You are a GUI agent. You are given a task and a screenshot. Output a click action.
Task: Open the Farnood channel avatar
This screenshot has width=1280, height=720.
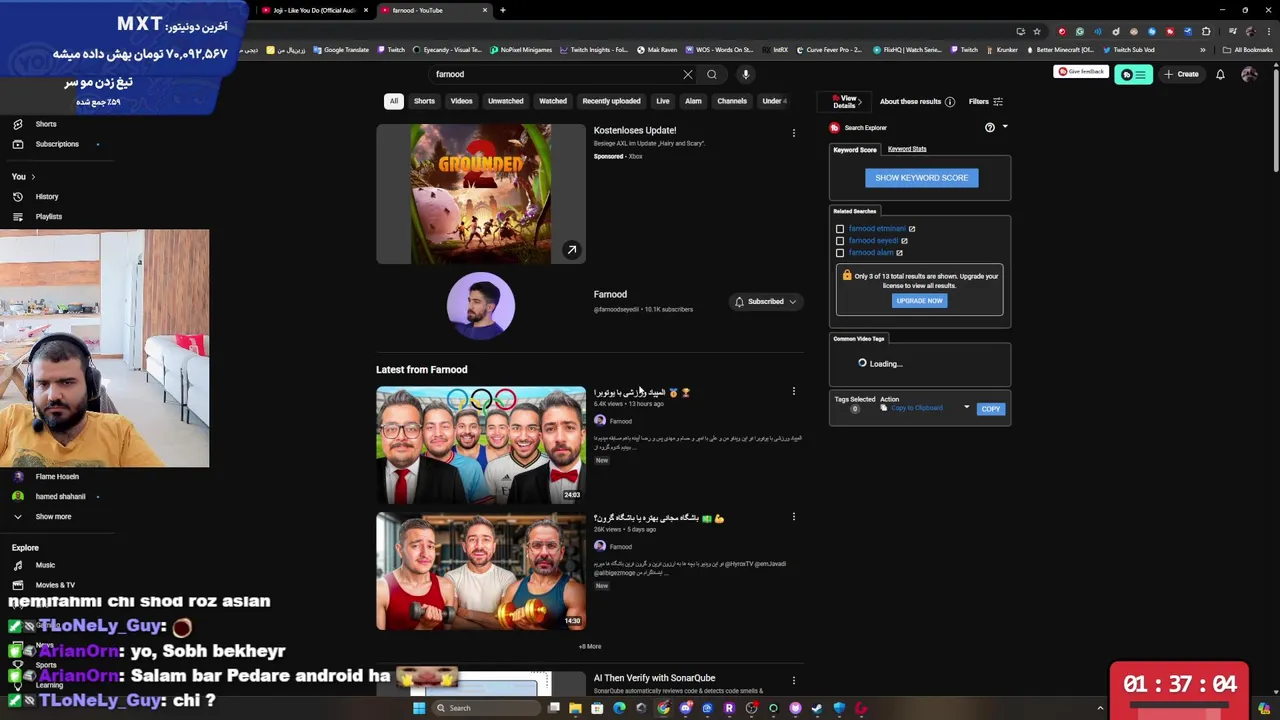pos(481,305)
